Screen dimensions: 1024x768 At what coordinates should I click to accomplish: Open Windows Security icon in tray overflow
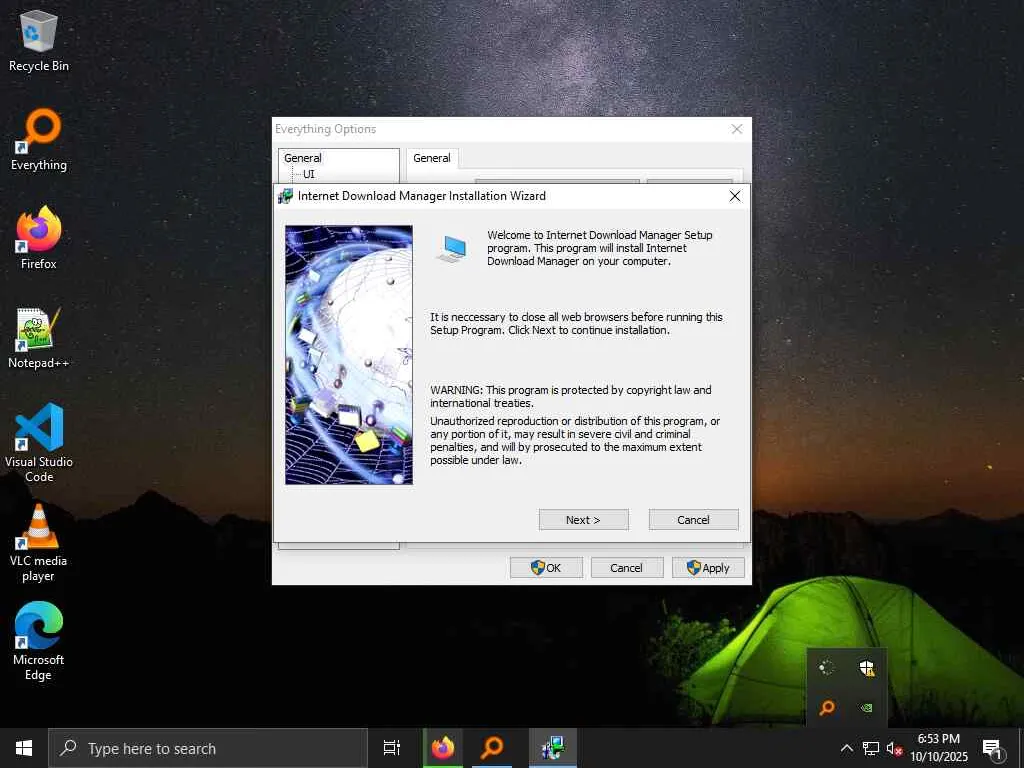867,668
